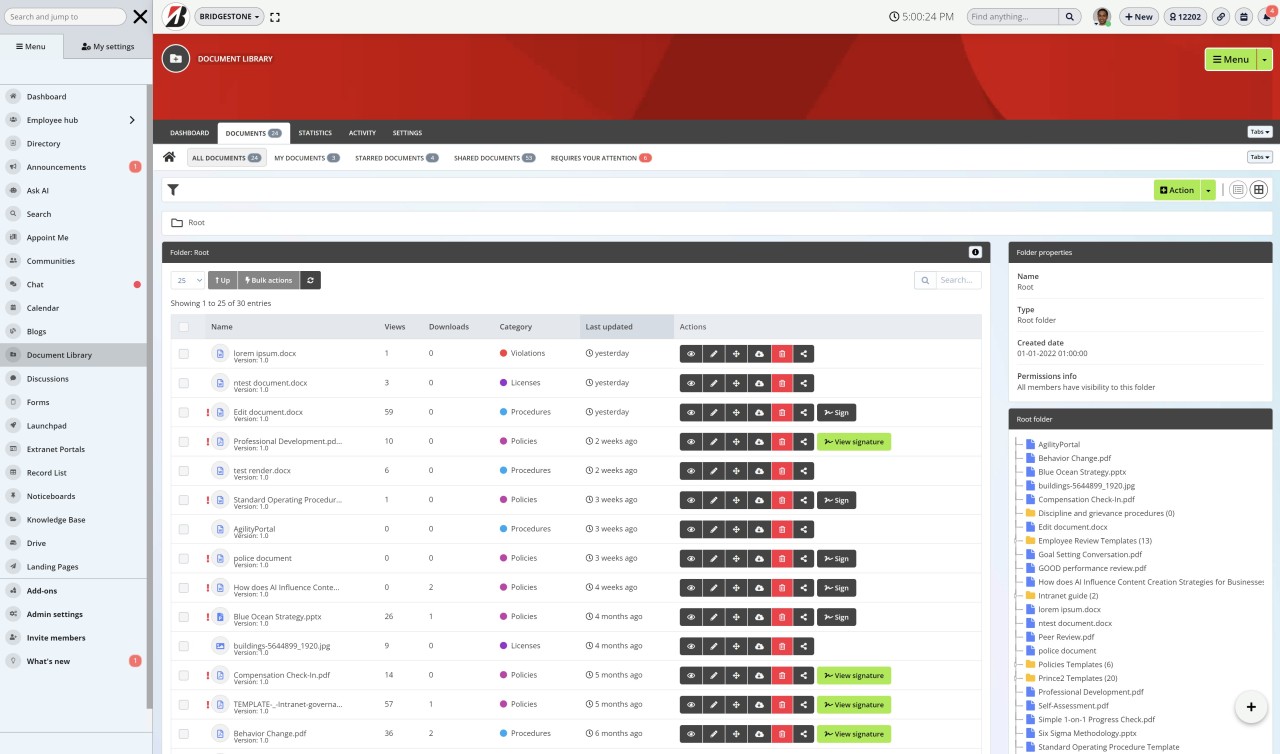Check the select-all checkbox in the table header
This screenshot has height=754, width=1280.
point(184,326)
